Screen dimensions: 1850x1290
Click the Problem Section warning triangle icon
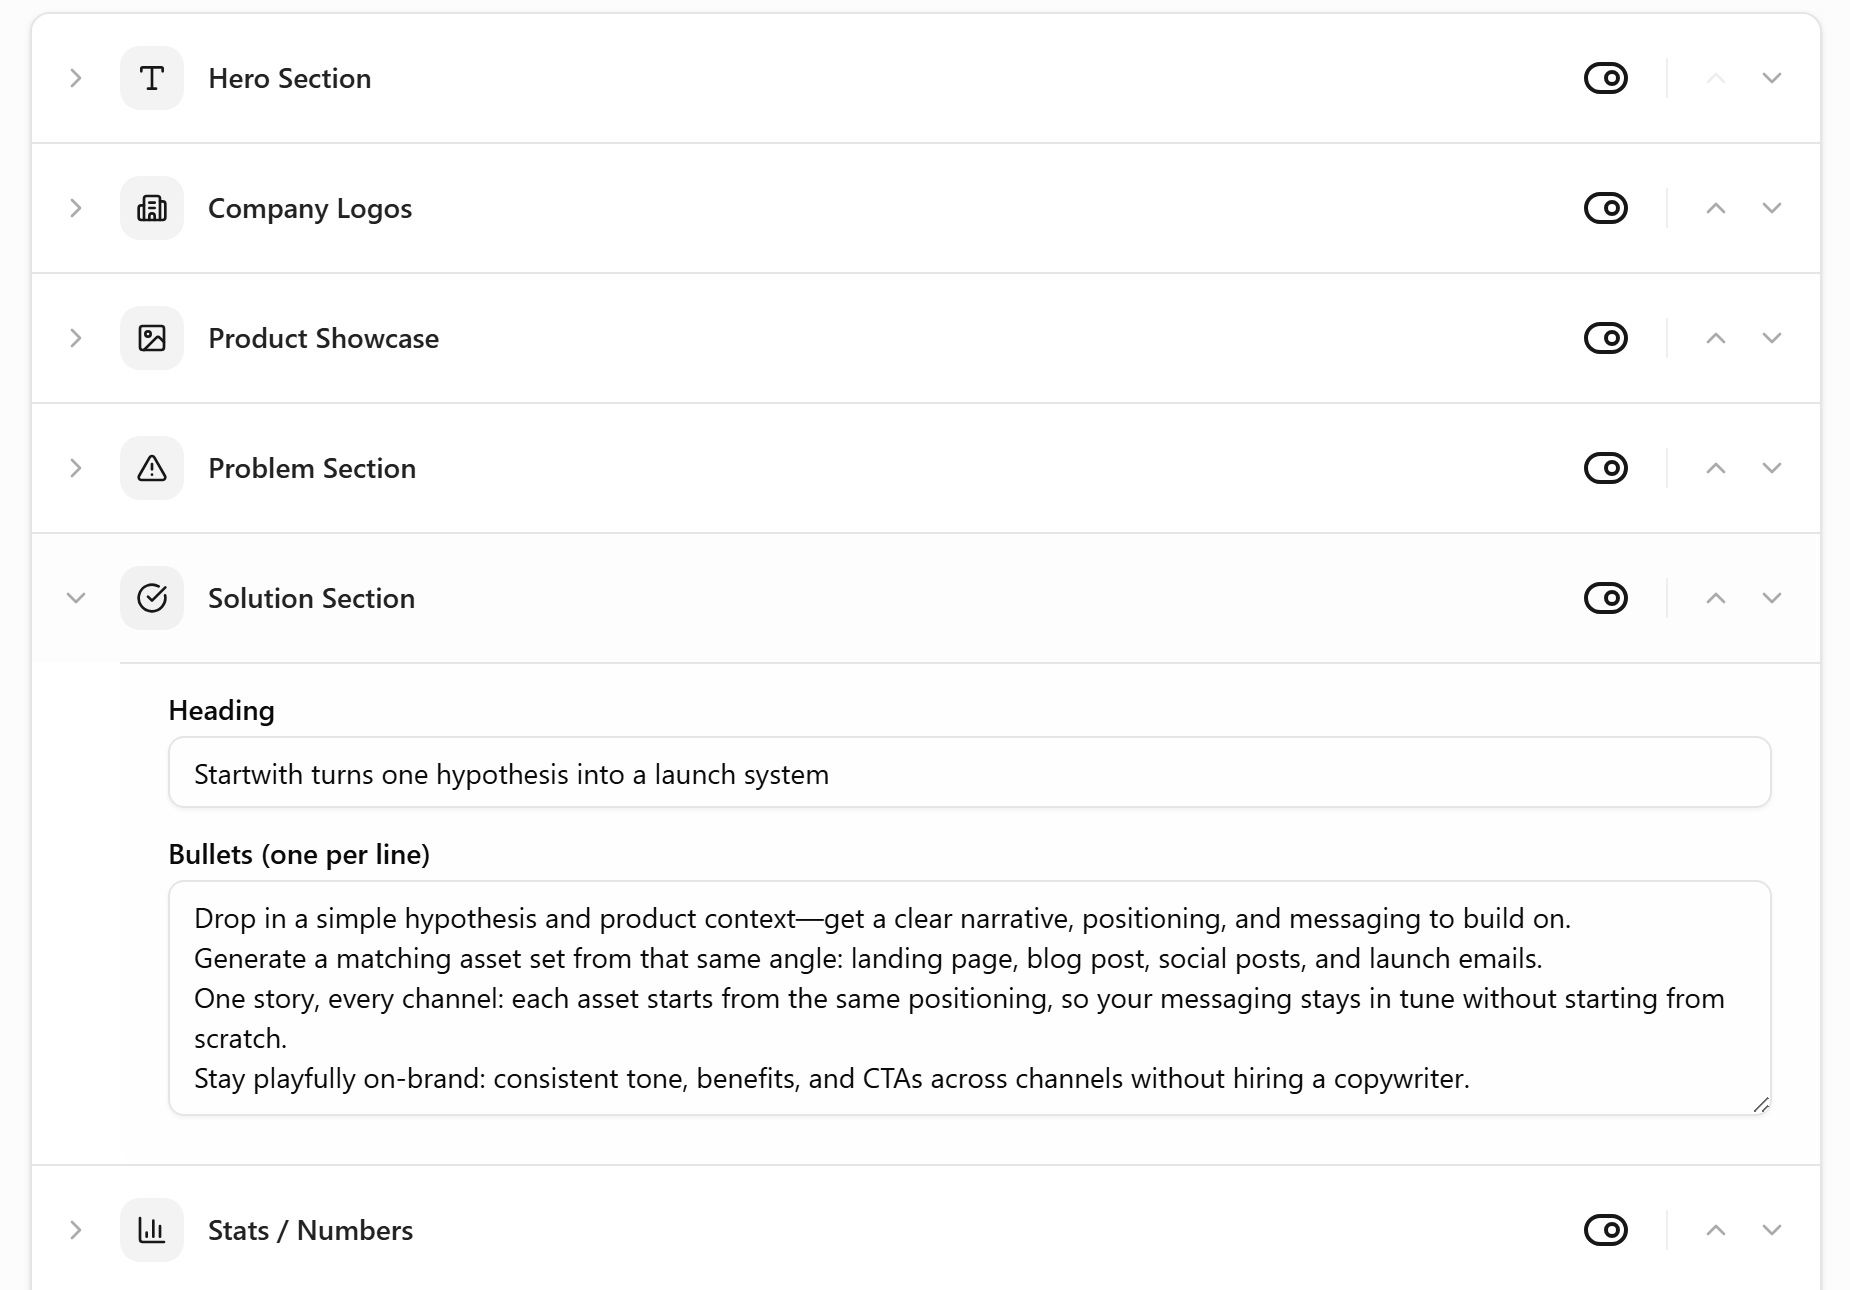tap(152, 468)
